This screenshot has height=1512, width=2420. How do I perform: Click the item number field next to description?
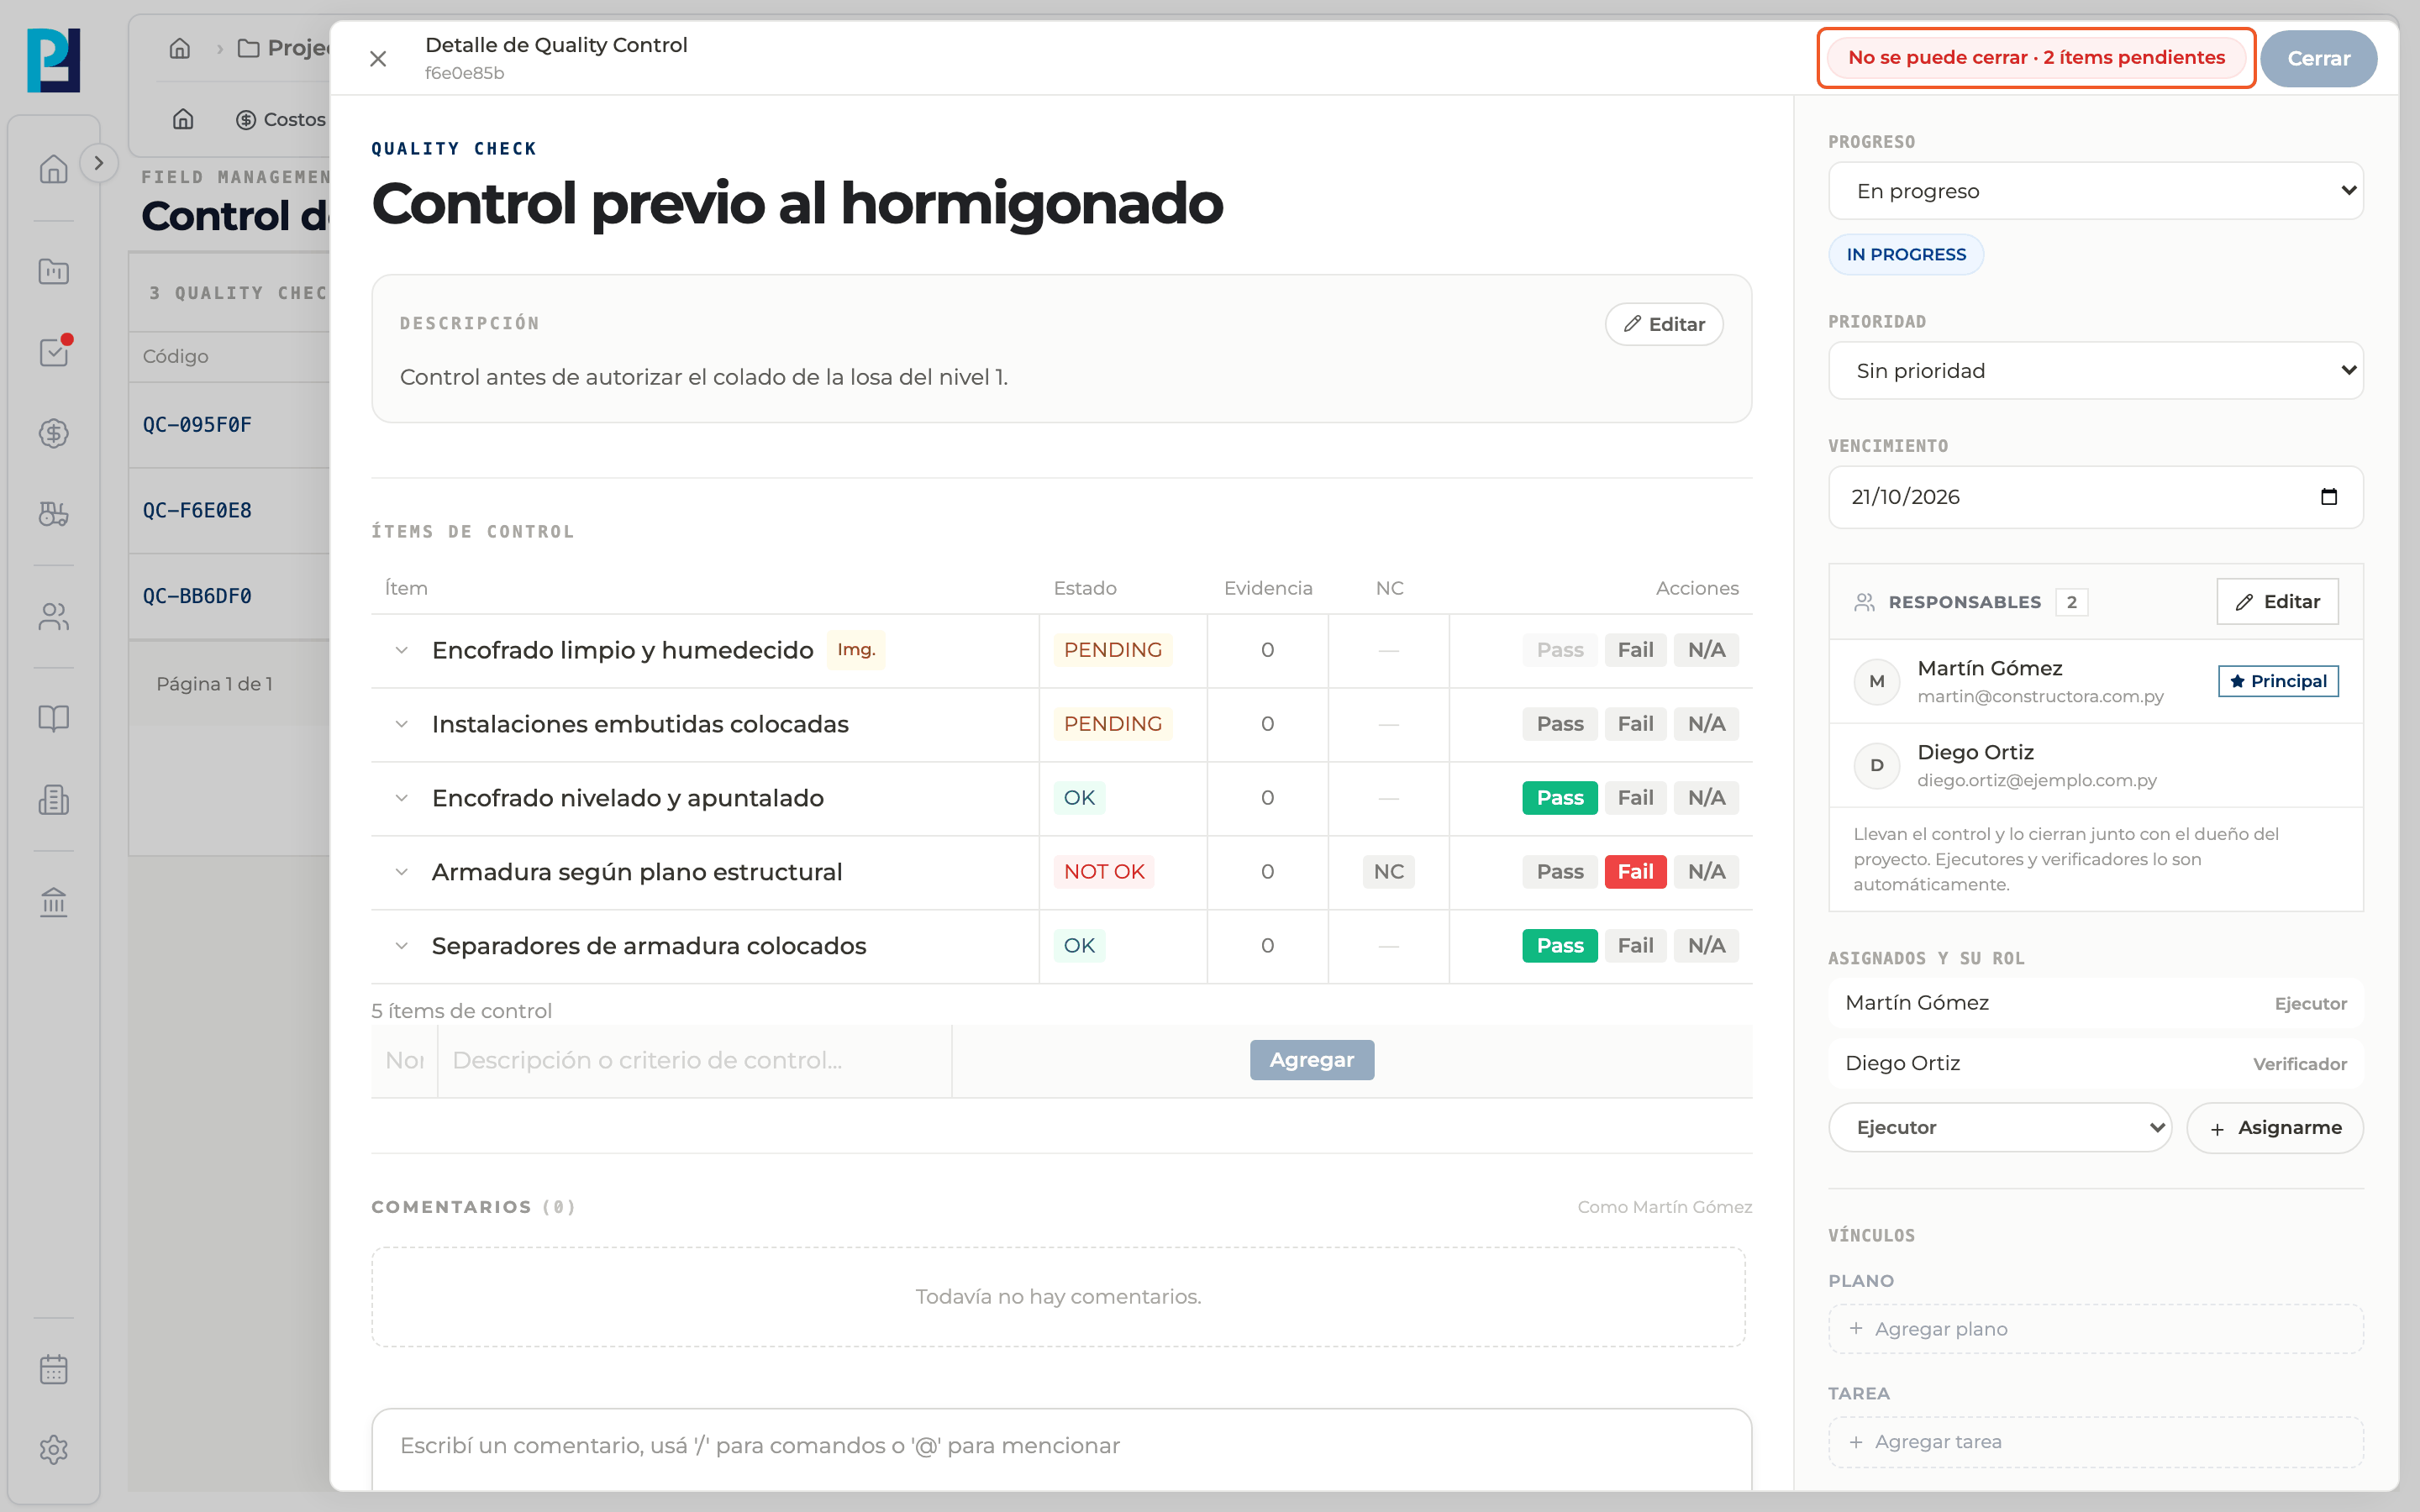(404, 1061)
